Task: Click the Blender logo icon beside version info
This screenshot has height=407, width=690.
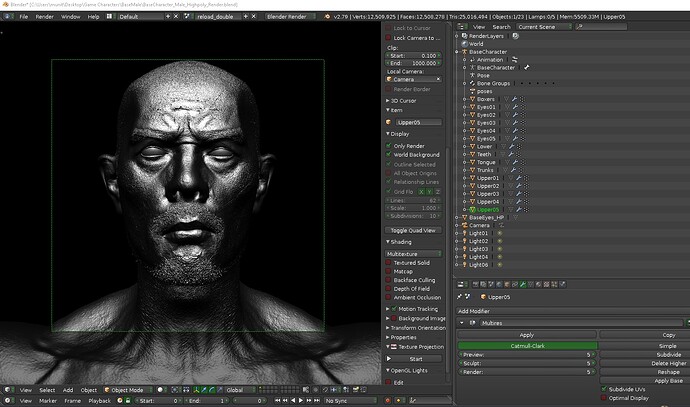Action: (327, 17)
